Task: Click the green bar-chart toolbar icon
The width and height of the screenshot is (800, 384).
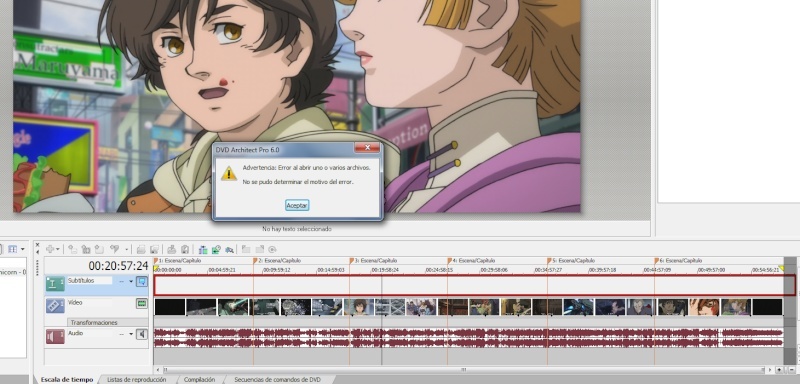Action: pos(203,249)
